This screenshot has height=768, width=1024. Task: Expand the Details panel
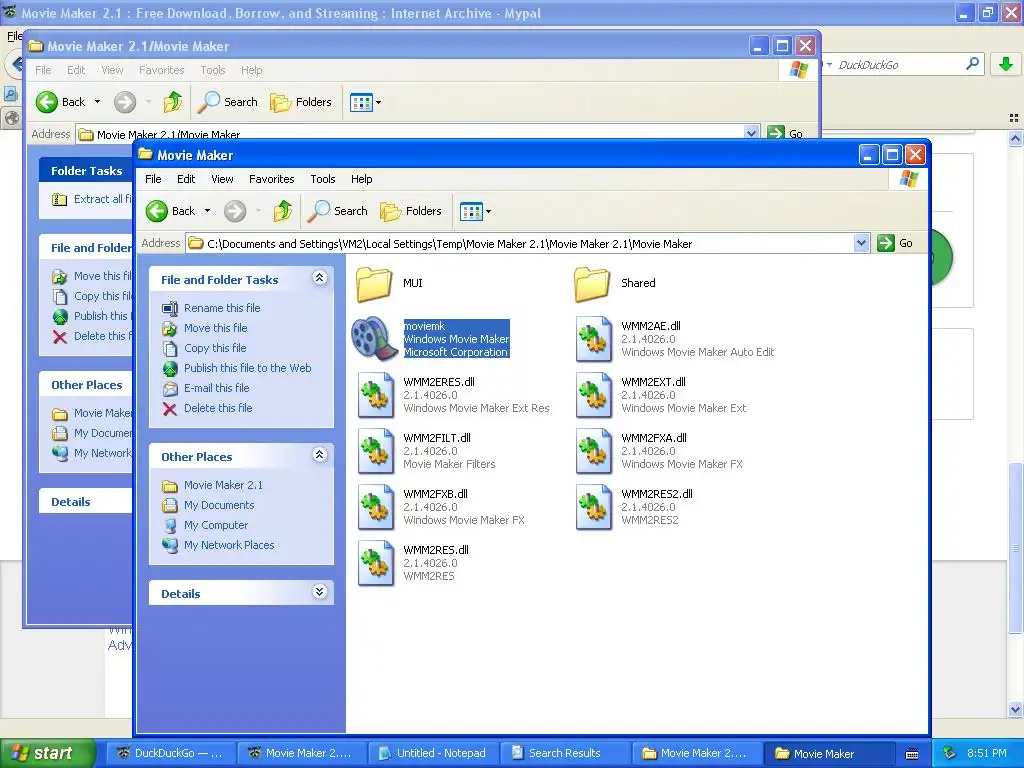(319, 592)
